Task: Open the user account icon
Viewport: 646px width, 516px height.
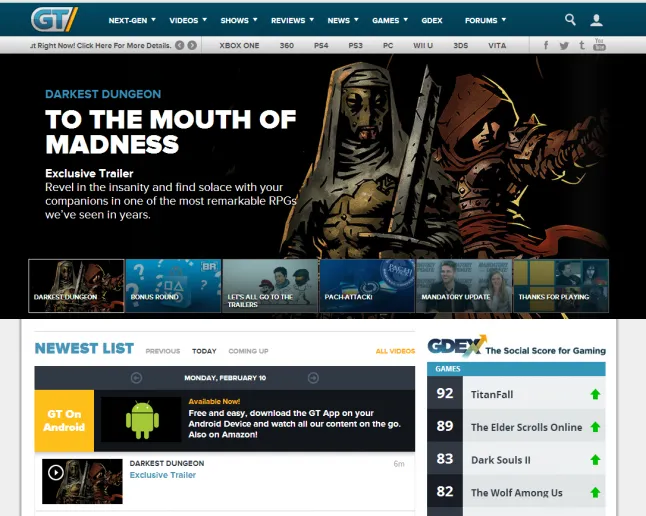Action: click(x=596, y=20)
